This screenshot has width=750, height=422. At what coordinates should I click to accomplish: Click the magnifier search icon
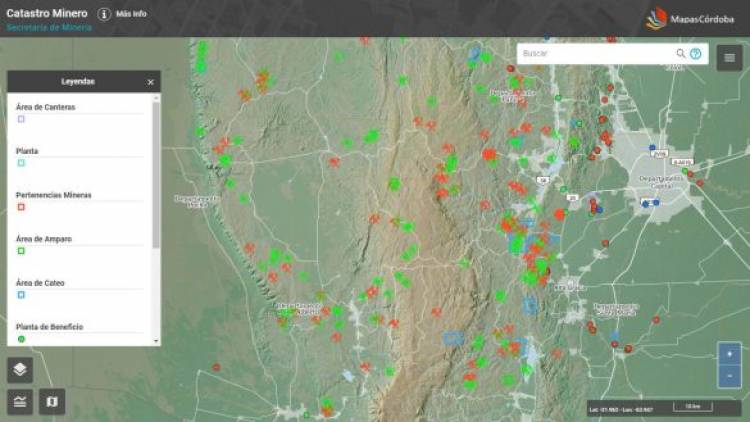[681, 54]
